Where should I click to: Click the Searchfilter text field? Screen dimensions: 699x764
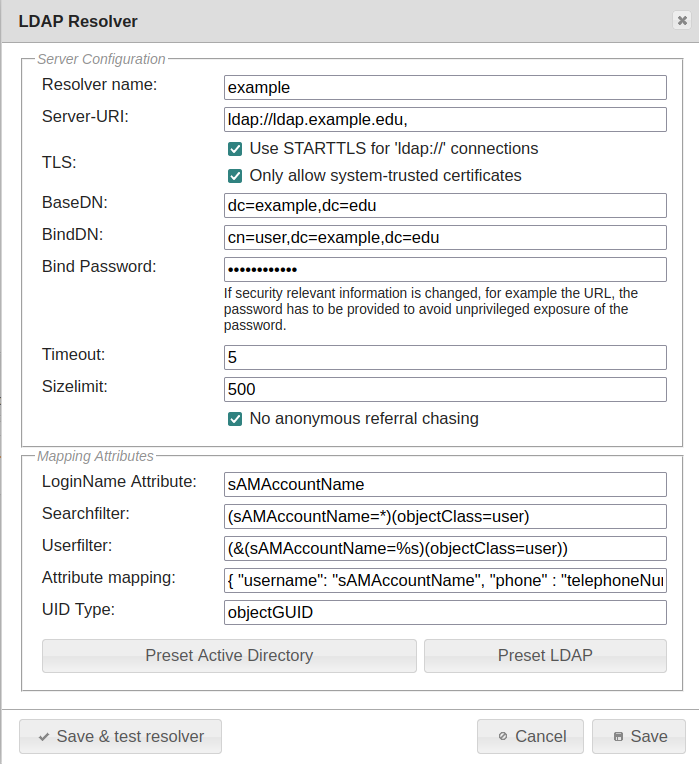[x=445, y=516]
